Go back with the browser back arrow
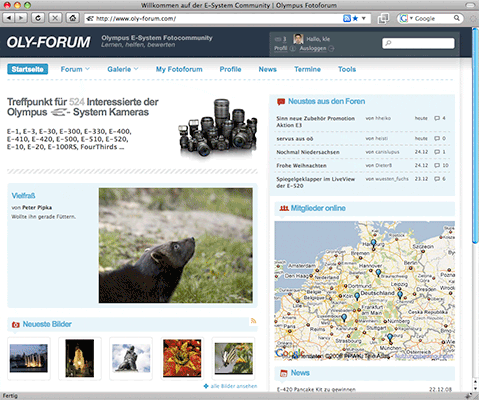 (x=8, y=18)
